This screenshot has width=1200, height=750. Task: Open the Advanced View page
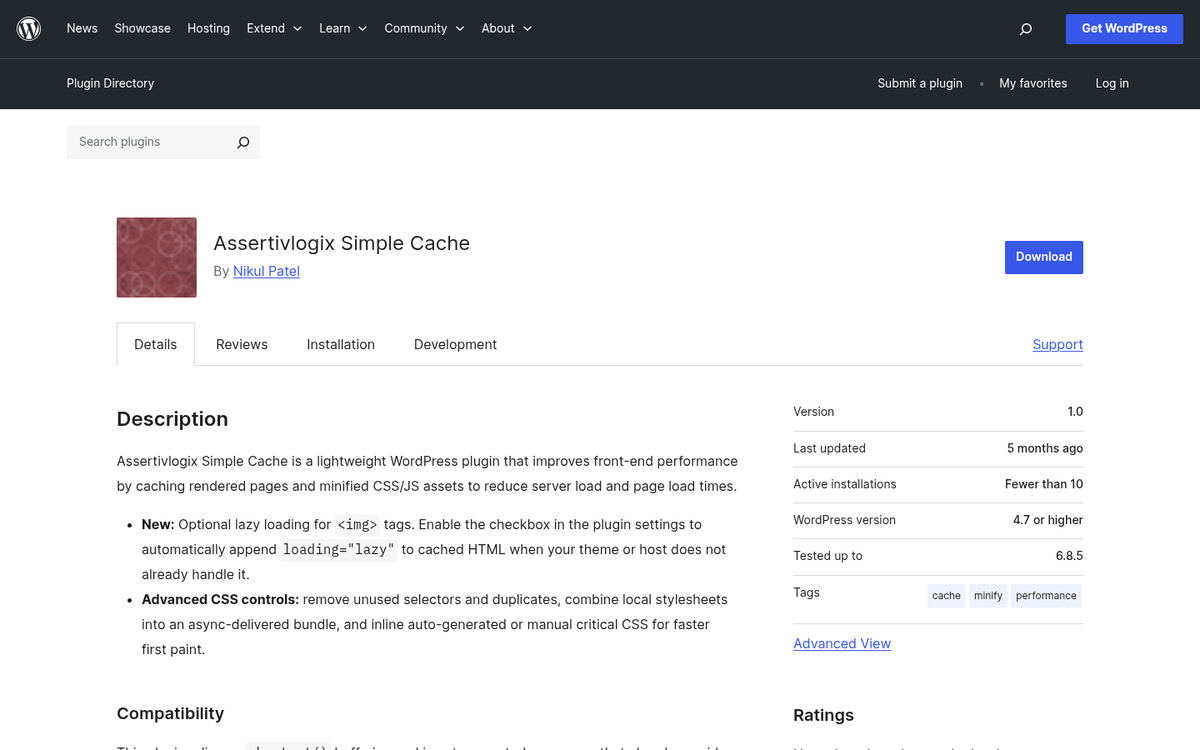(x=842, y=643)
